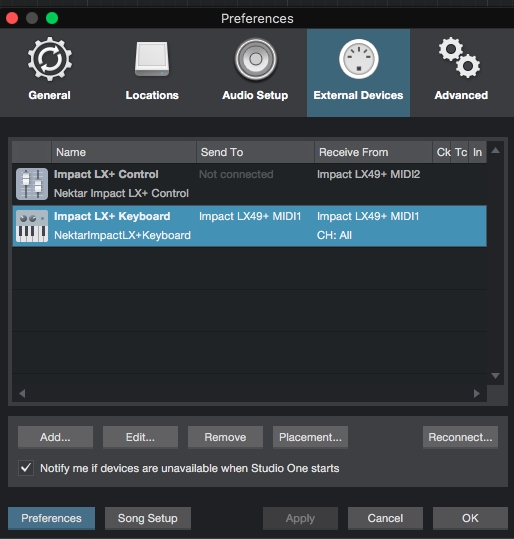Viewport: 514px width, 539px height.
Task: Edit the selected device with Edit...
Action: click(140, 437)
